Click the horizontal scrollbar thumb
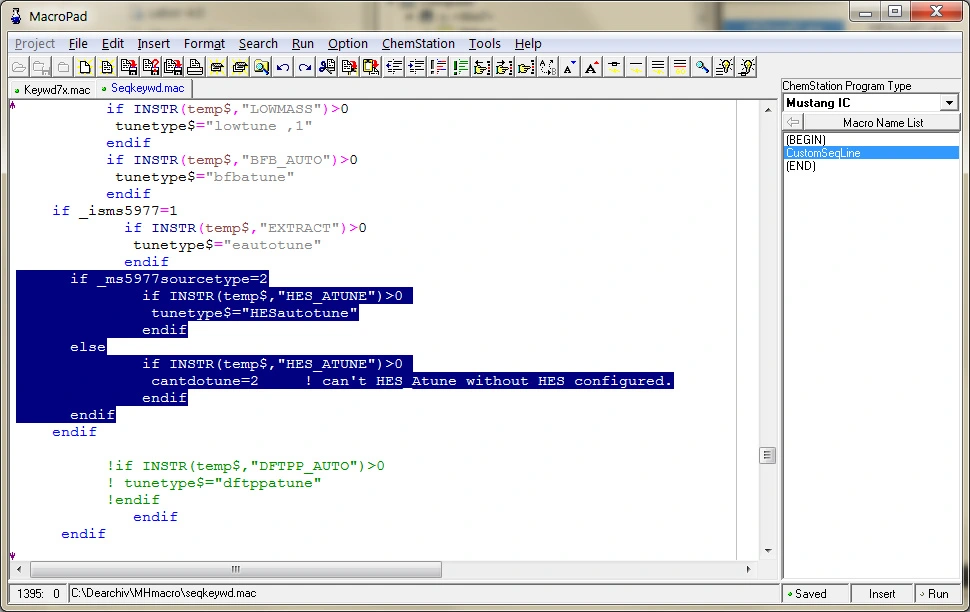This screenshot has height=612, width=970. (x=236, y=569)
